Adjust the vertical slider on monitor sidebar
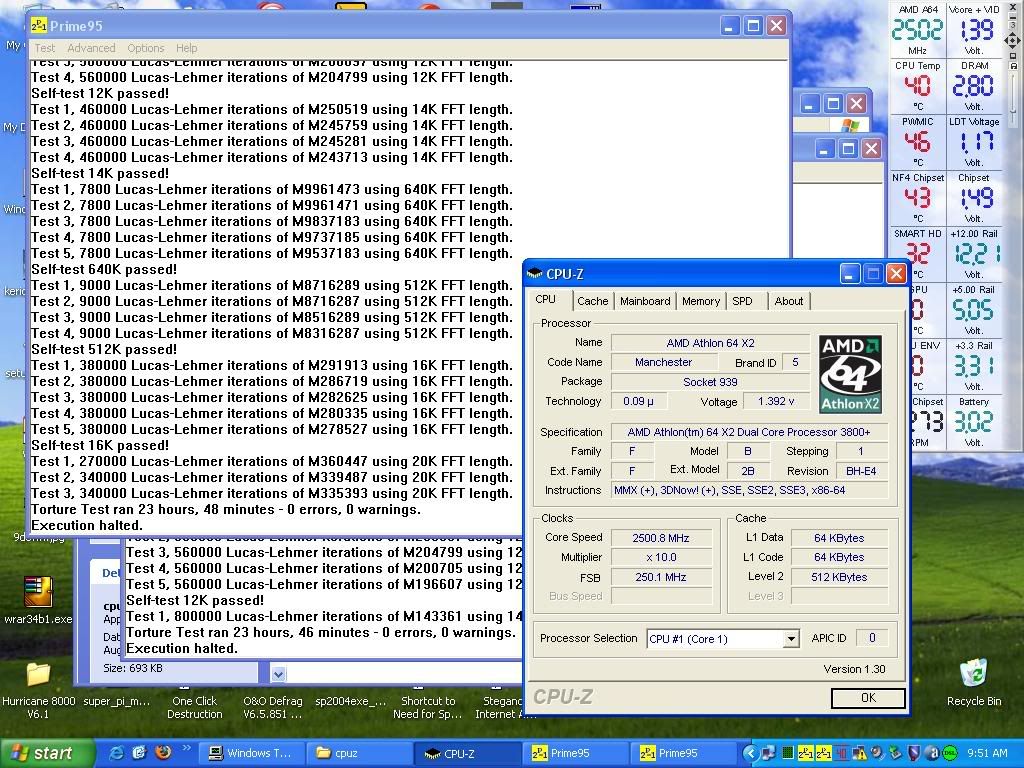The width and height of the screenshot is (1024, 768). (x=1014, y=98)
